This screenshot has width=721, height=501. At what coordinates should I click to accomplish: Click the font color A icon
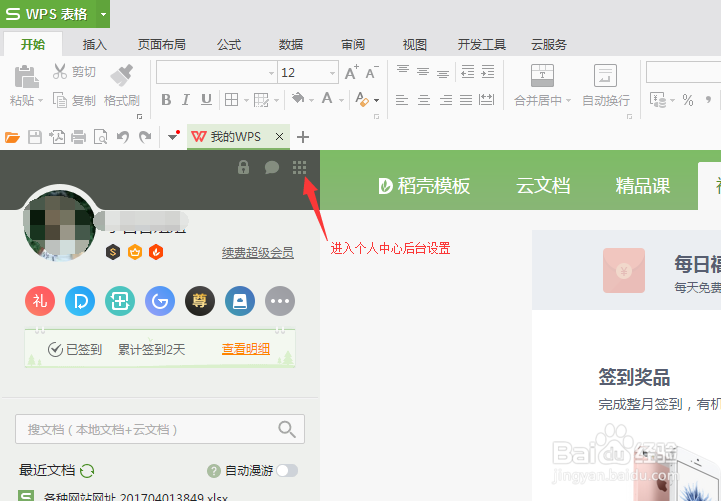pos(327,98)
